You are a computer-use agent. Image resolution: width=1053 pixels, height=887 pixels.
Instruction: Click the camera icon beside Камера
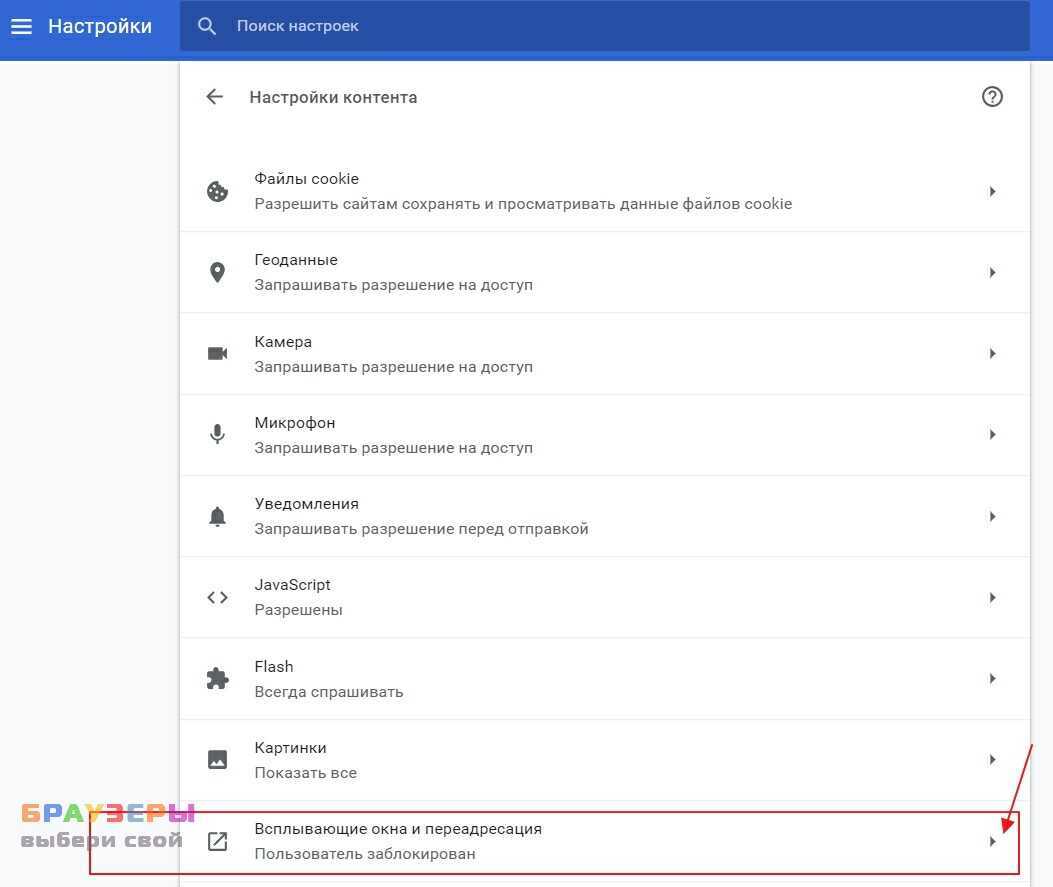coord(217,353)
